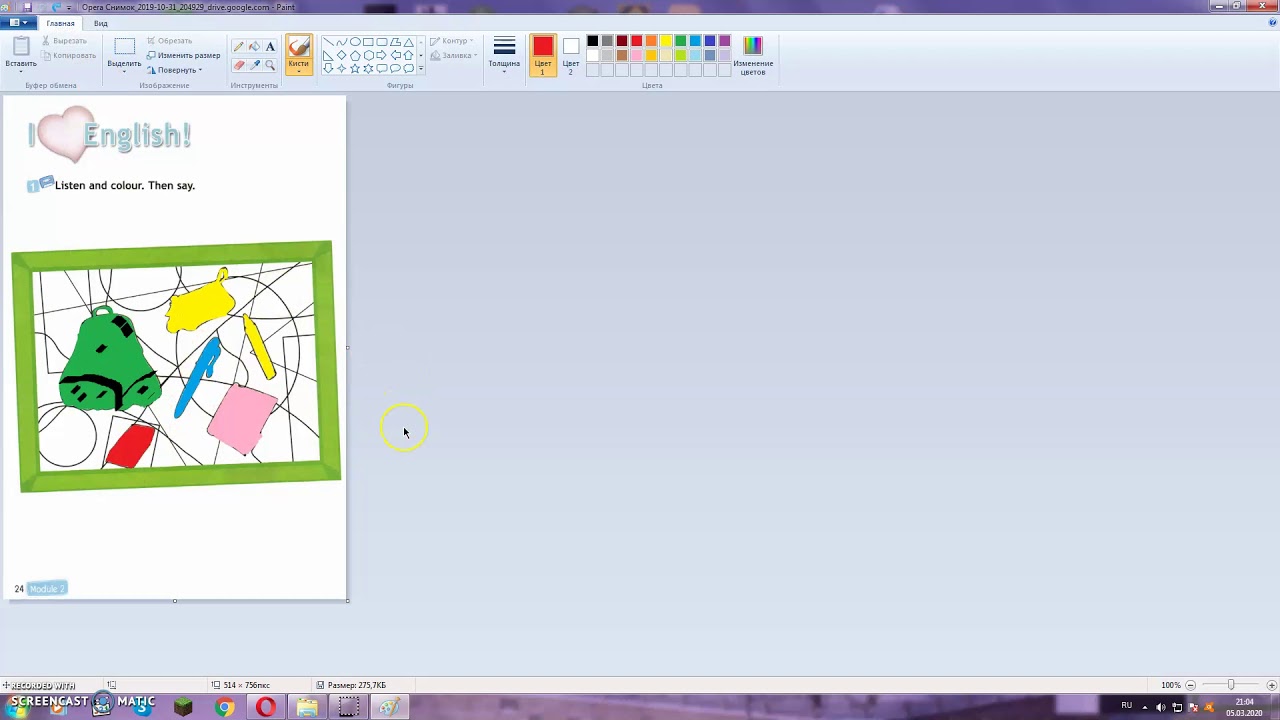1280x720 pixels.
Task: Click Вырезать cut button
Action: click(x=64, y=41)
